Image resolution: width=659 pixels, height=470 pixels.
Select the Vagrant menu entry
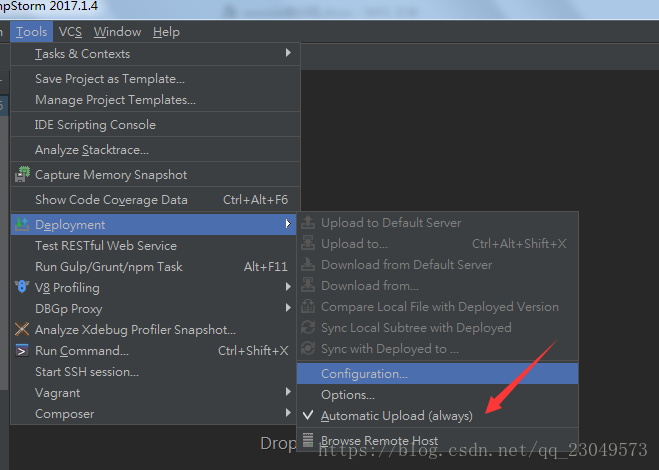pyautogui.click(x=153, y=393)
